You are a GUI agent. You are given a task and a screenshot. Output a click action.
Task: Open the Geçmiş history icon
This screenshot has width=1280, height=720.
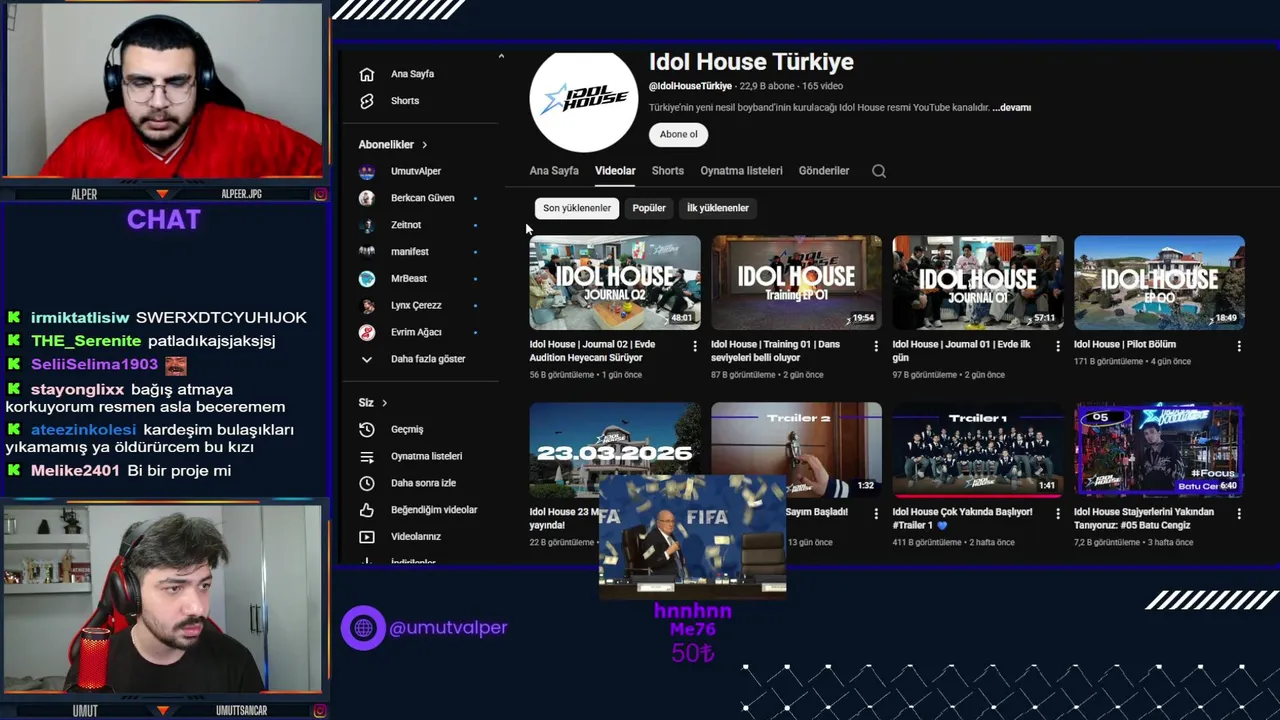click(367, 429)
